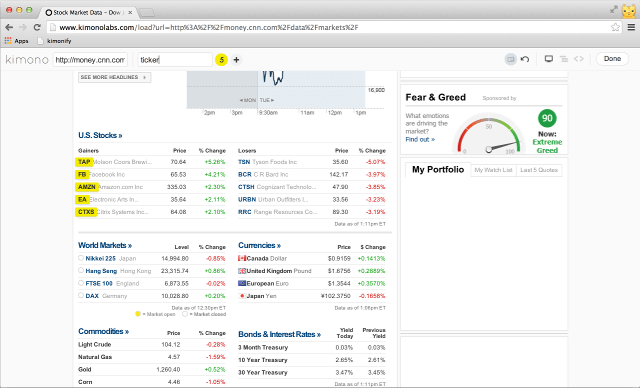The width and height of the screenshot is (640, 388).
Task: Open the Fear & Greed Find out link
Action: click(x=420, y=140)
